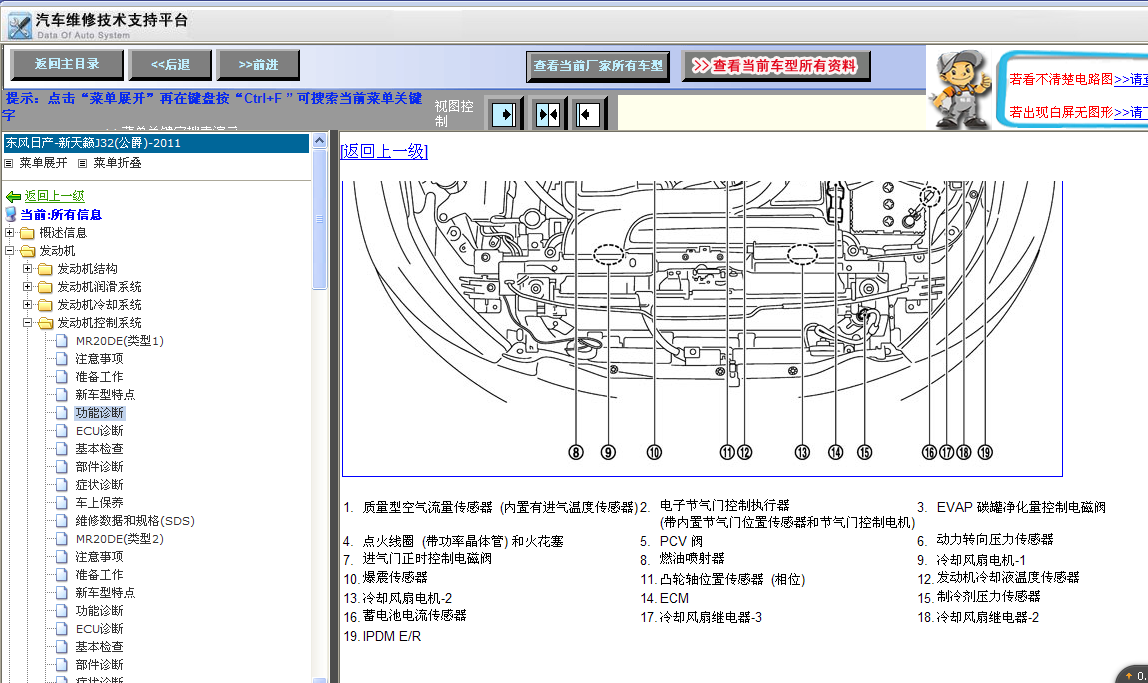Click the center-split view control icon

[547, 114]
